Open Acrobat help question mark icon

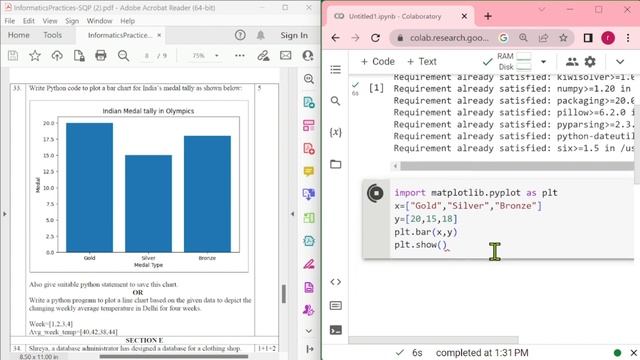240,36
